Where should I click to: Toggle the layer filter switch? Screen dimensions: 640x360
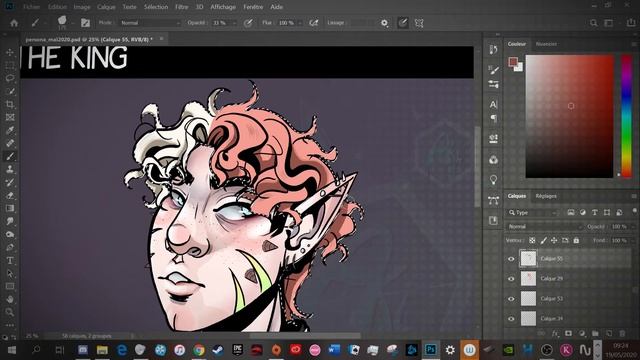click(634, 211)
